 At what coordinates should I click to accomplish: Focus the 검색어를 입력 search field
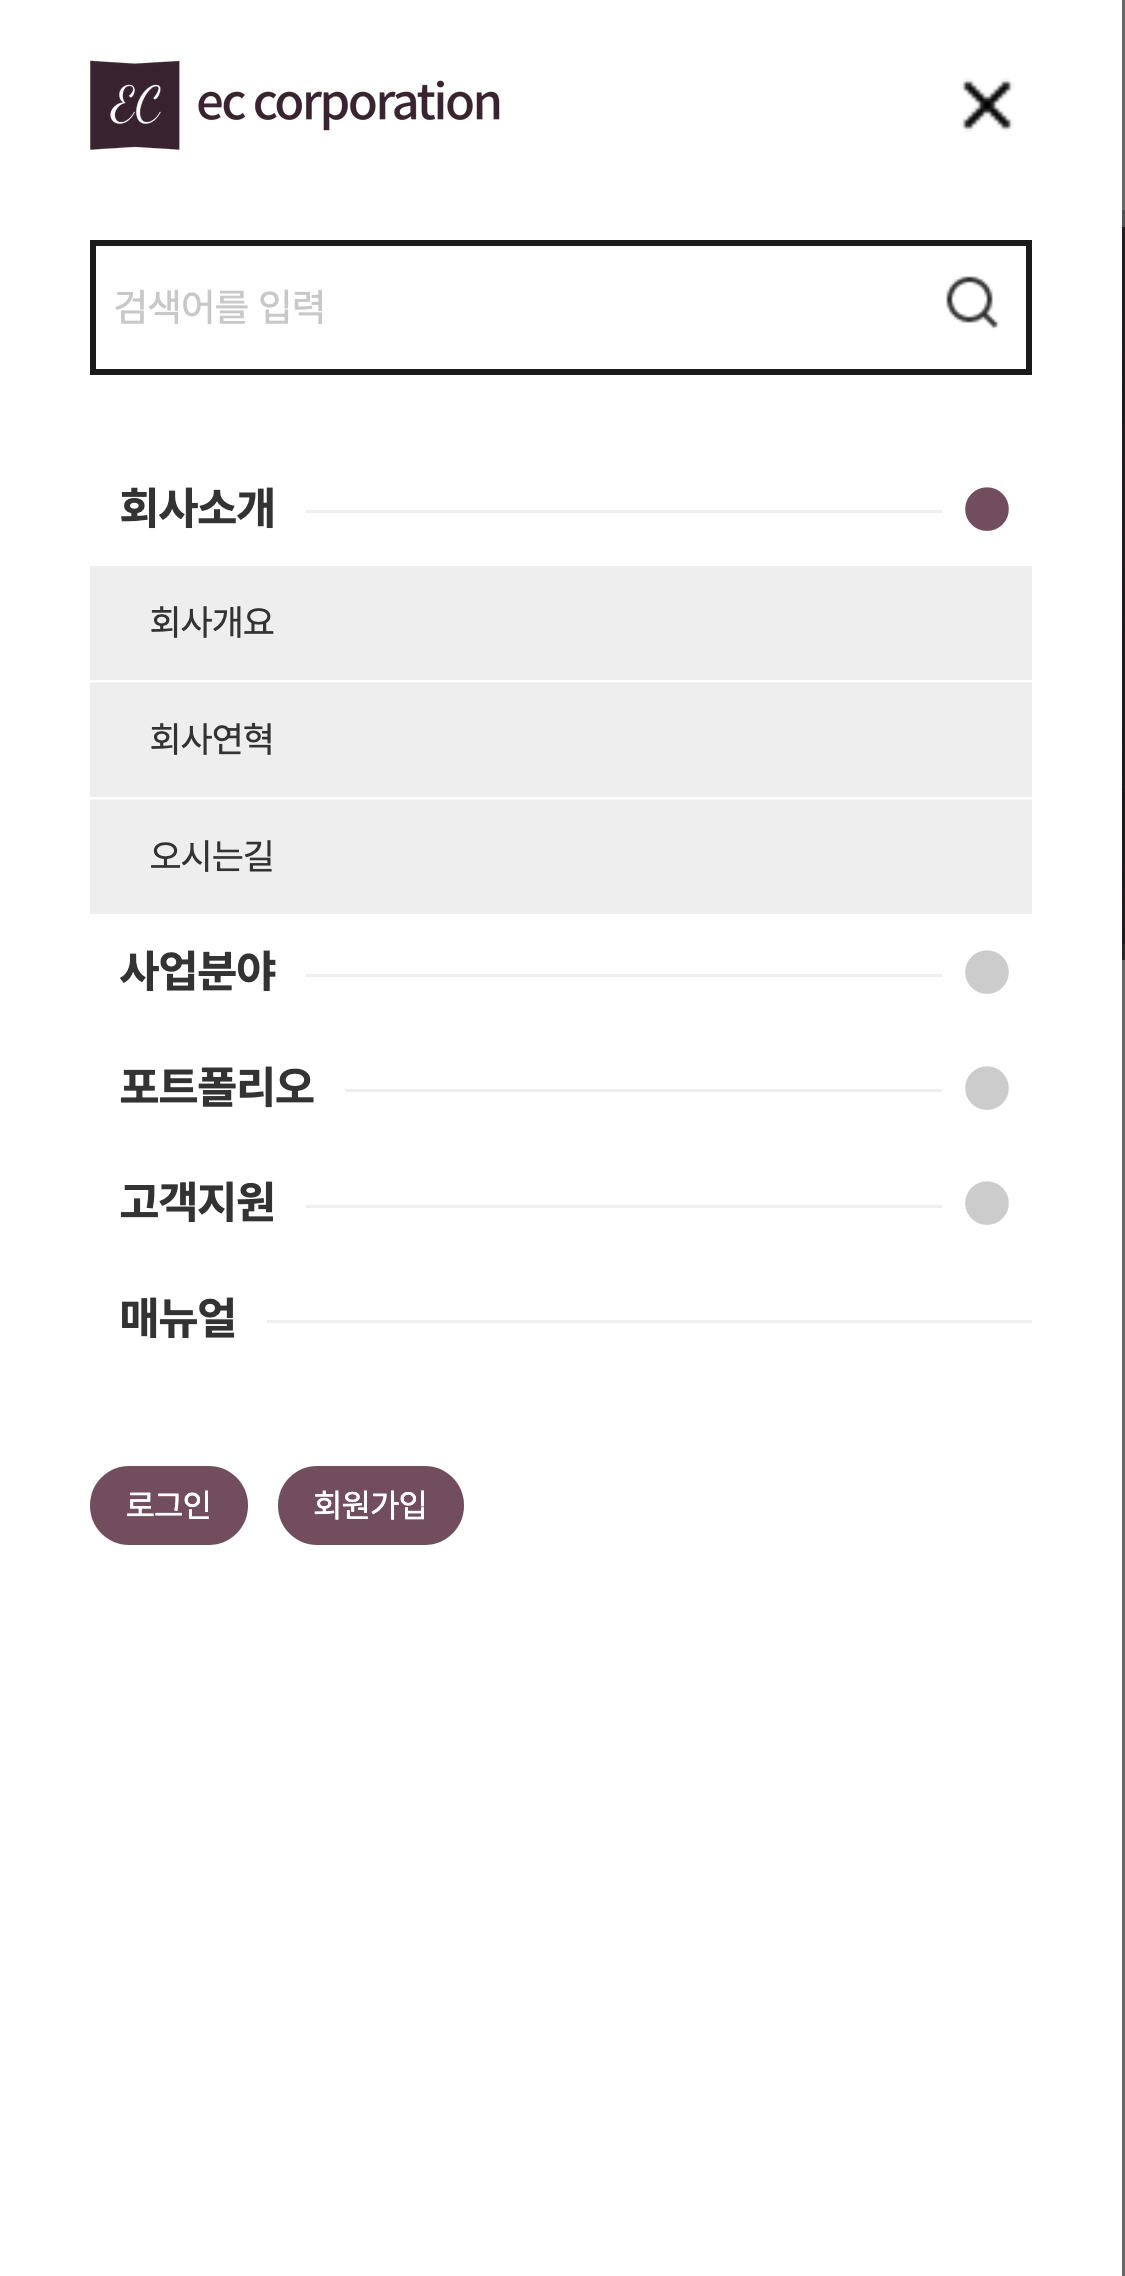(500, 307)
